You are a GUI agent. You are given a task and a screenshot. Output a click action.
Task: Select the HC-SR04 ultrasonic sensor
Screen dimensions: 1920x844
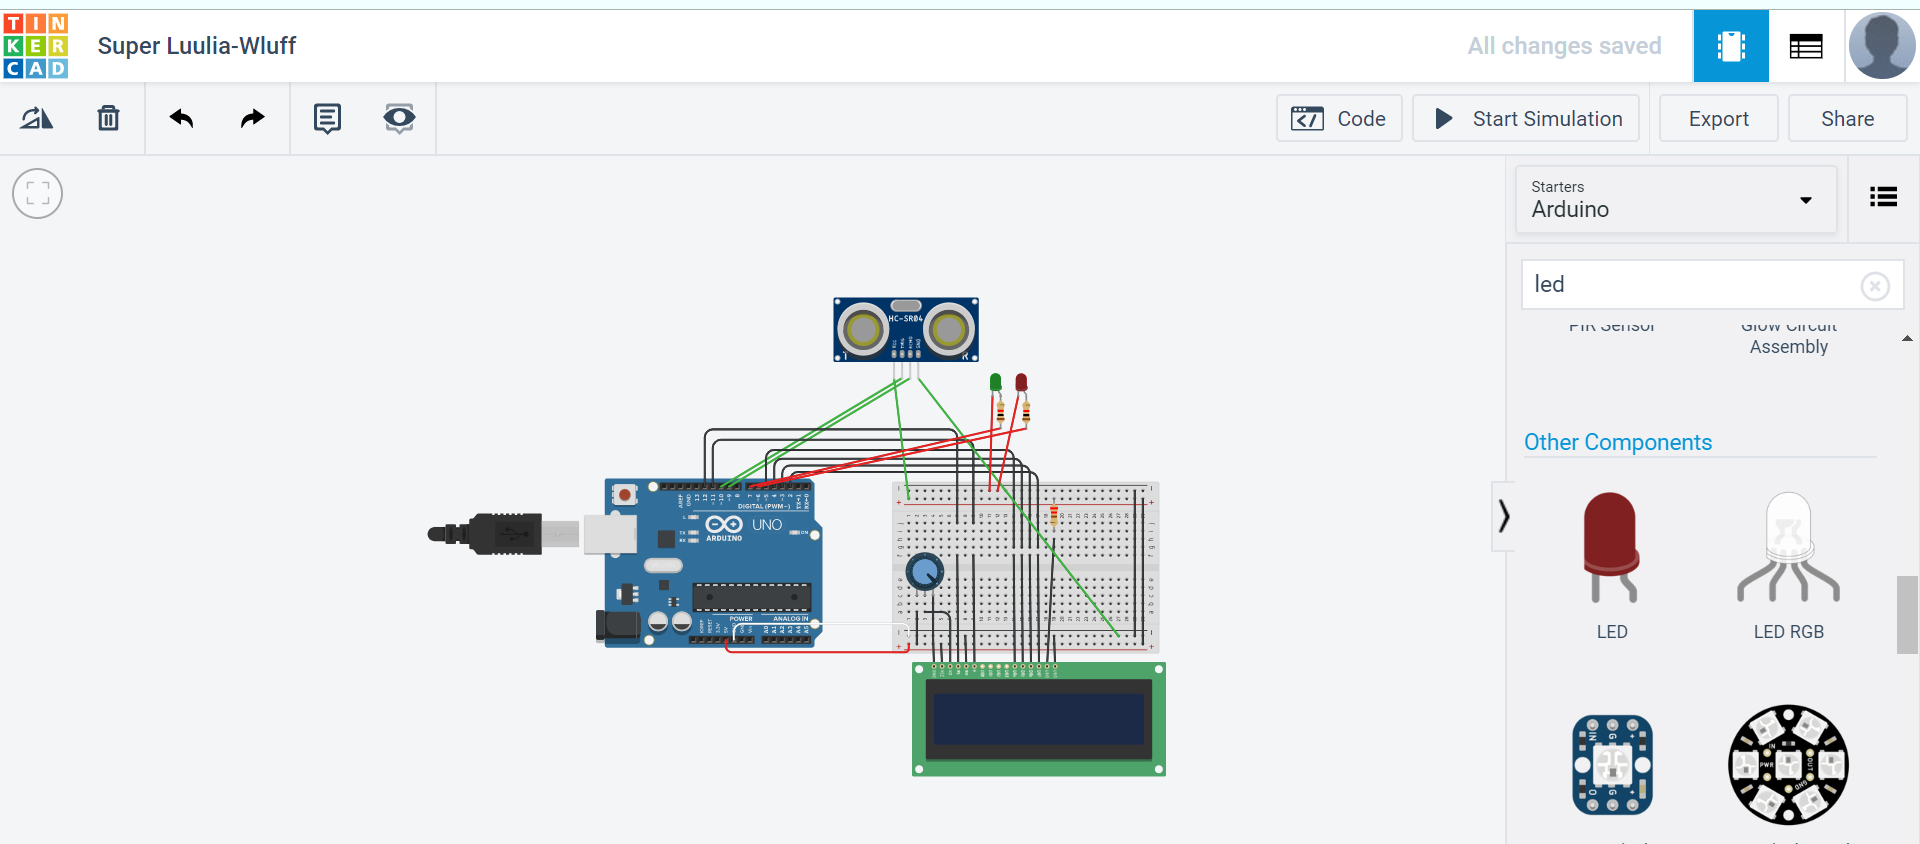pyautogui.click(x=906, y=329)
